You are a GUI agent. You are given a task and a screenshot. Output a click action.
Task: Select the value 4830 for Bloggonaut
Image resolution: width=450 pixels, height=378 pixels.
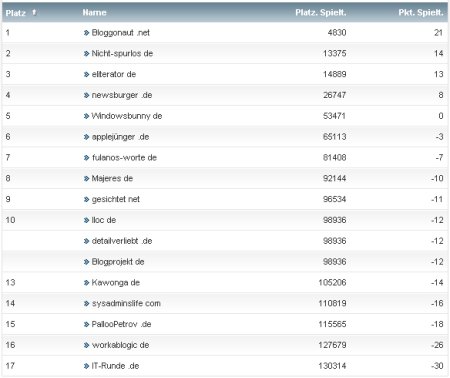click(337, 33)
